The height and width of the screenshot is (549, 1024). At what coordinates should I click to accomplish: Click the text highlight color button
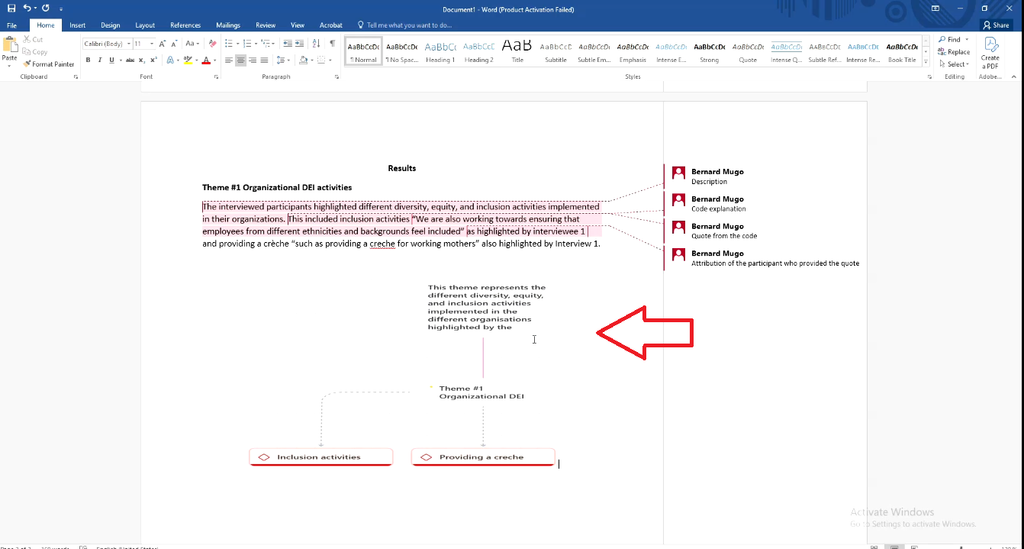[187, 60]
